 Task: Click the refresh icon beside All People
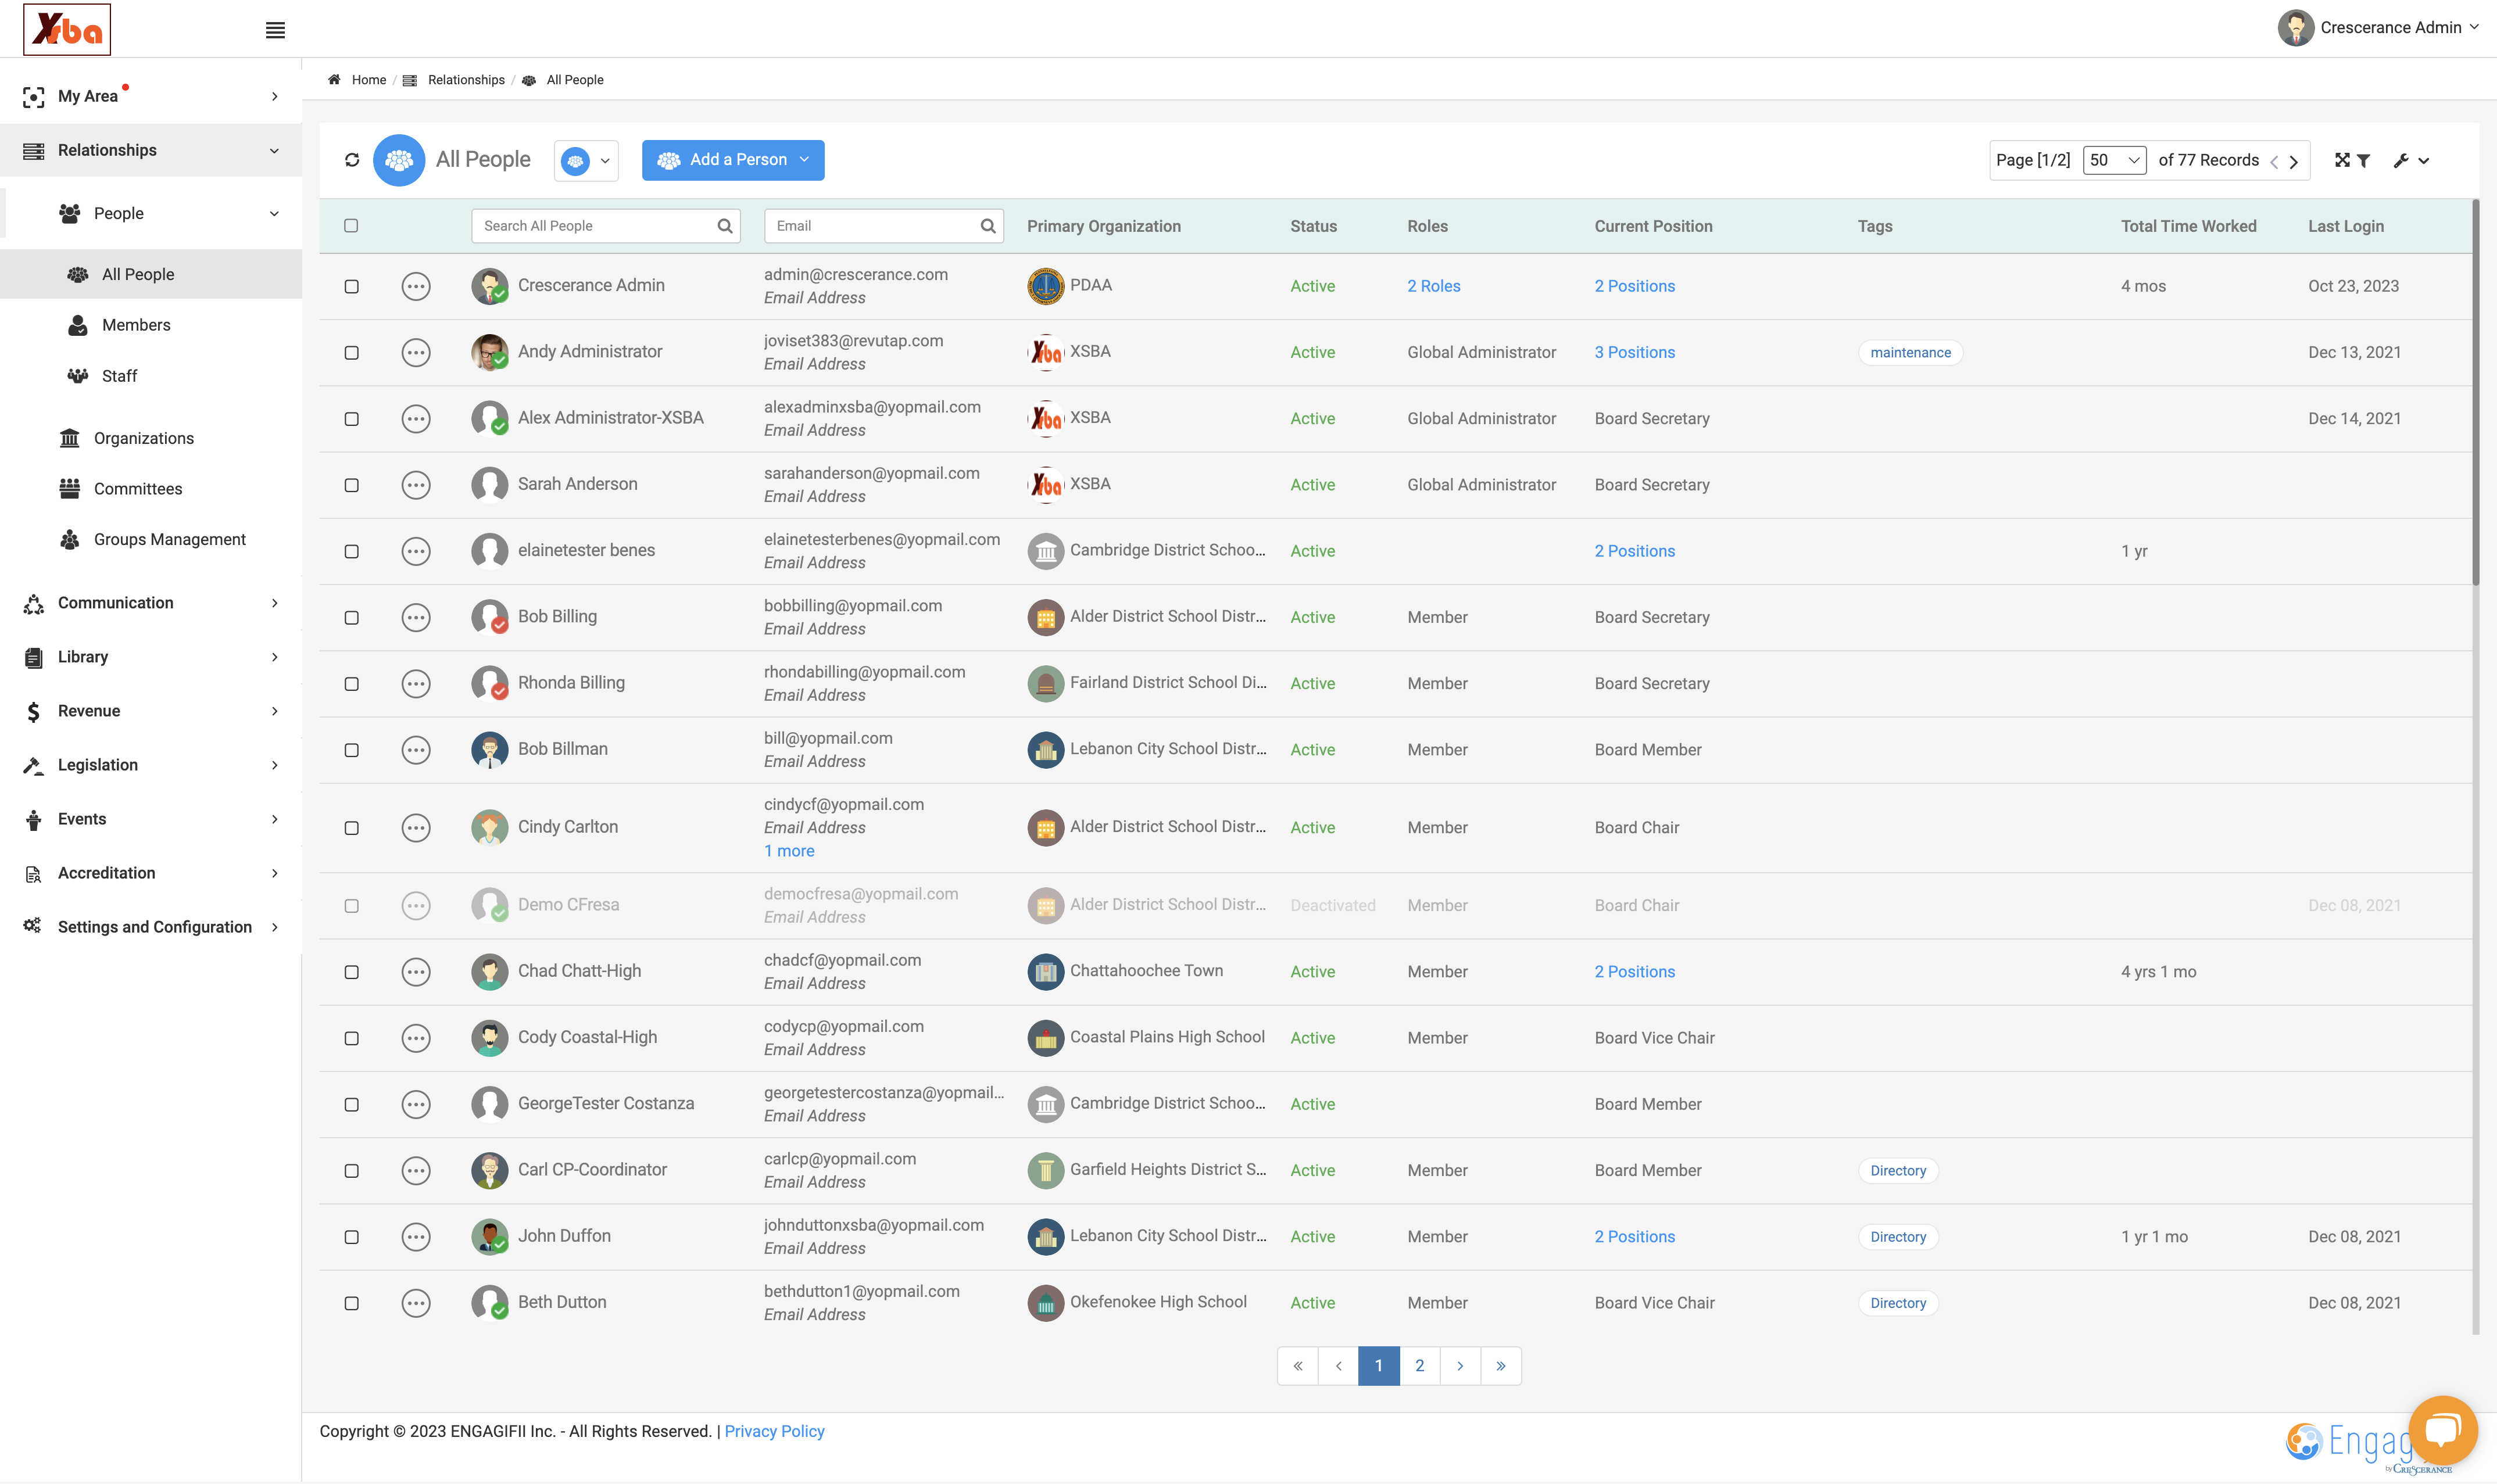coord(352,160)
